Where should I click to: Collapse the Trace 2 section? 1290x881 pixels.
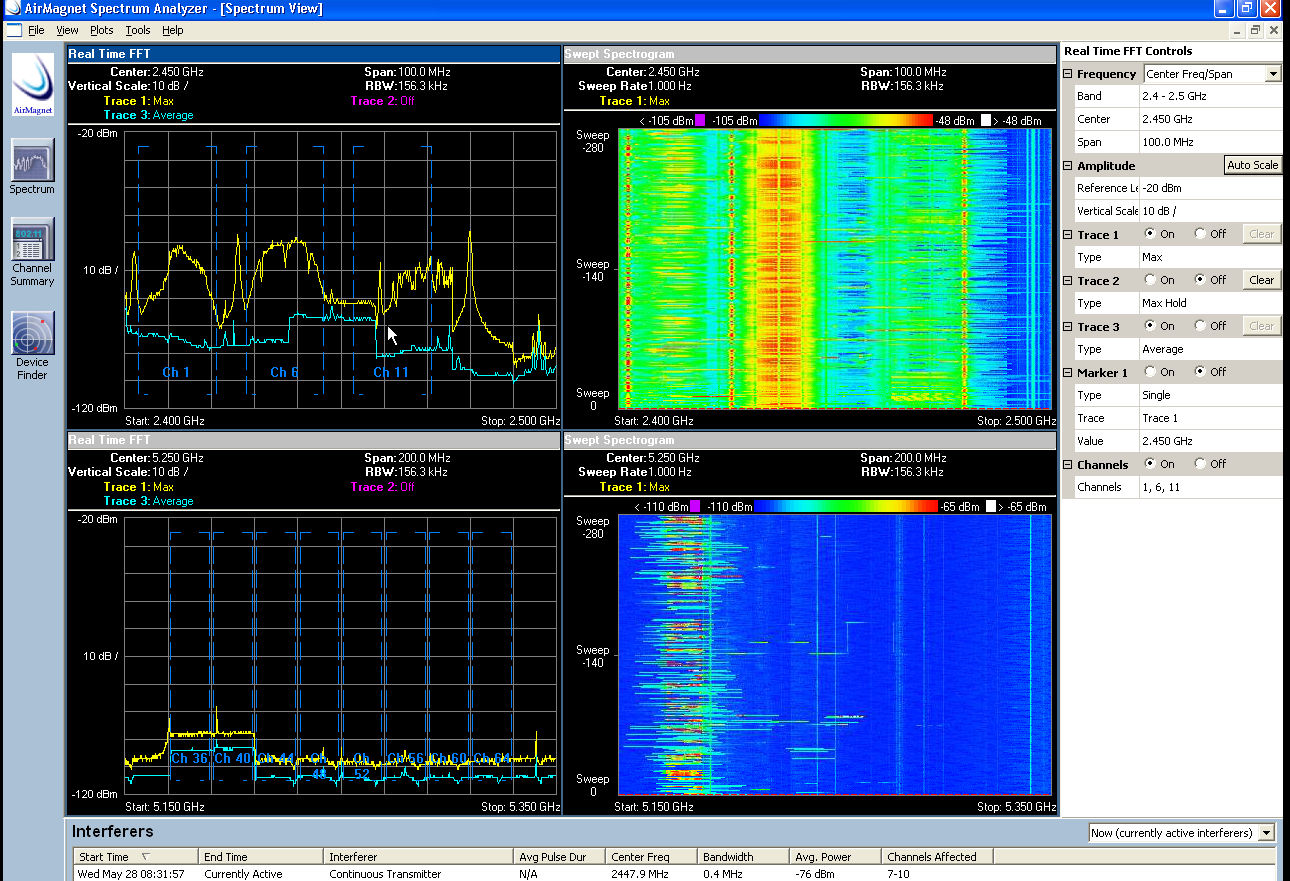[x=1068, y=281]
